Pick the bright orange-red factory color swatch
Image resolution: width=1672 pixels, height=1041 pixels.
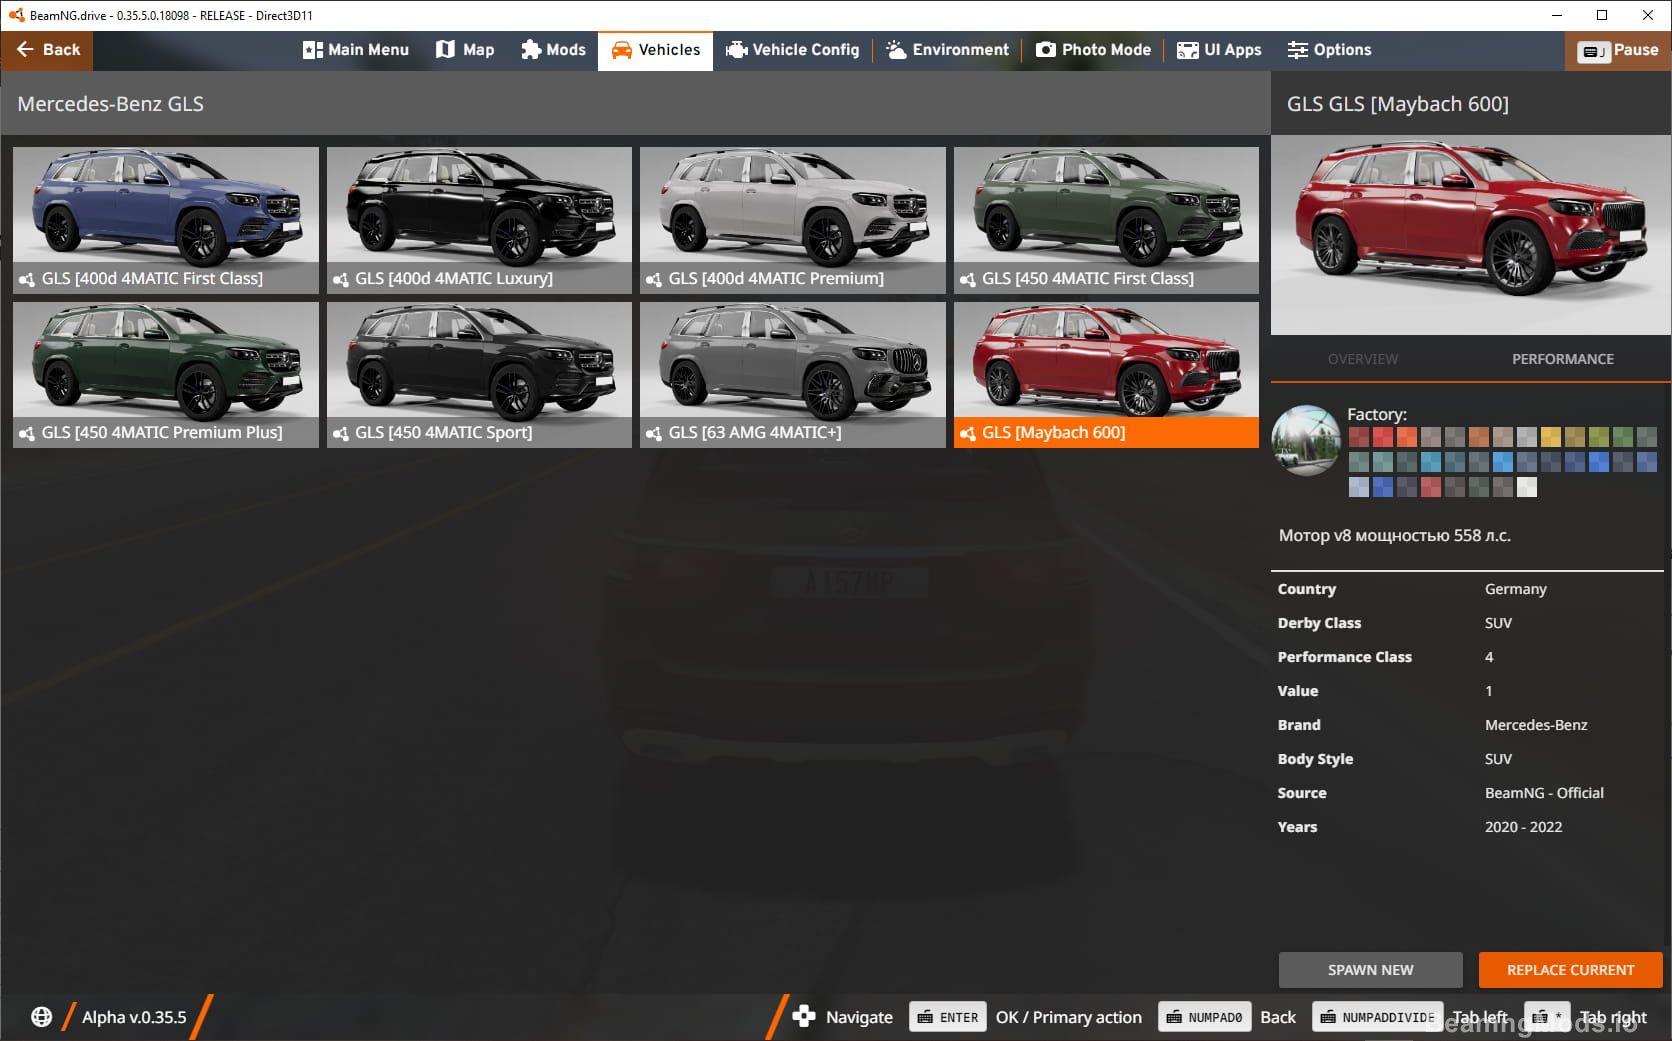click(1407, 437)
